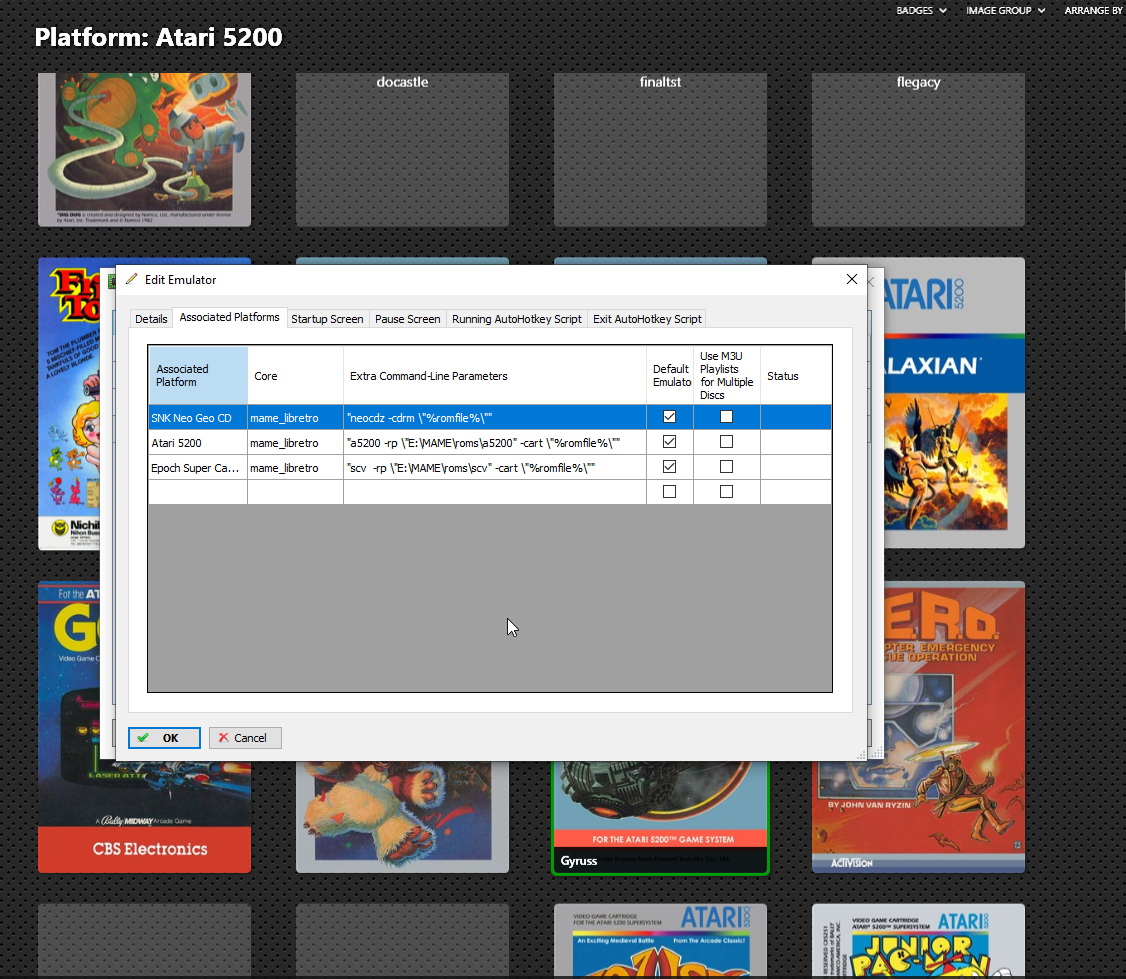Select the game cover showing furry paws

pos(402,817)
